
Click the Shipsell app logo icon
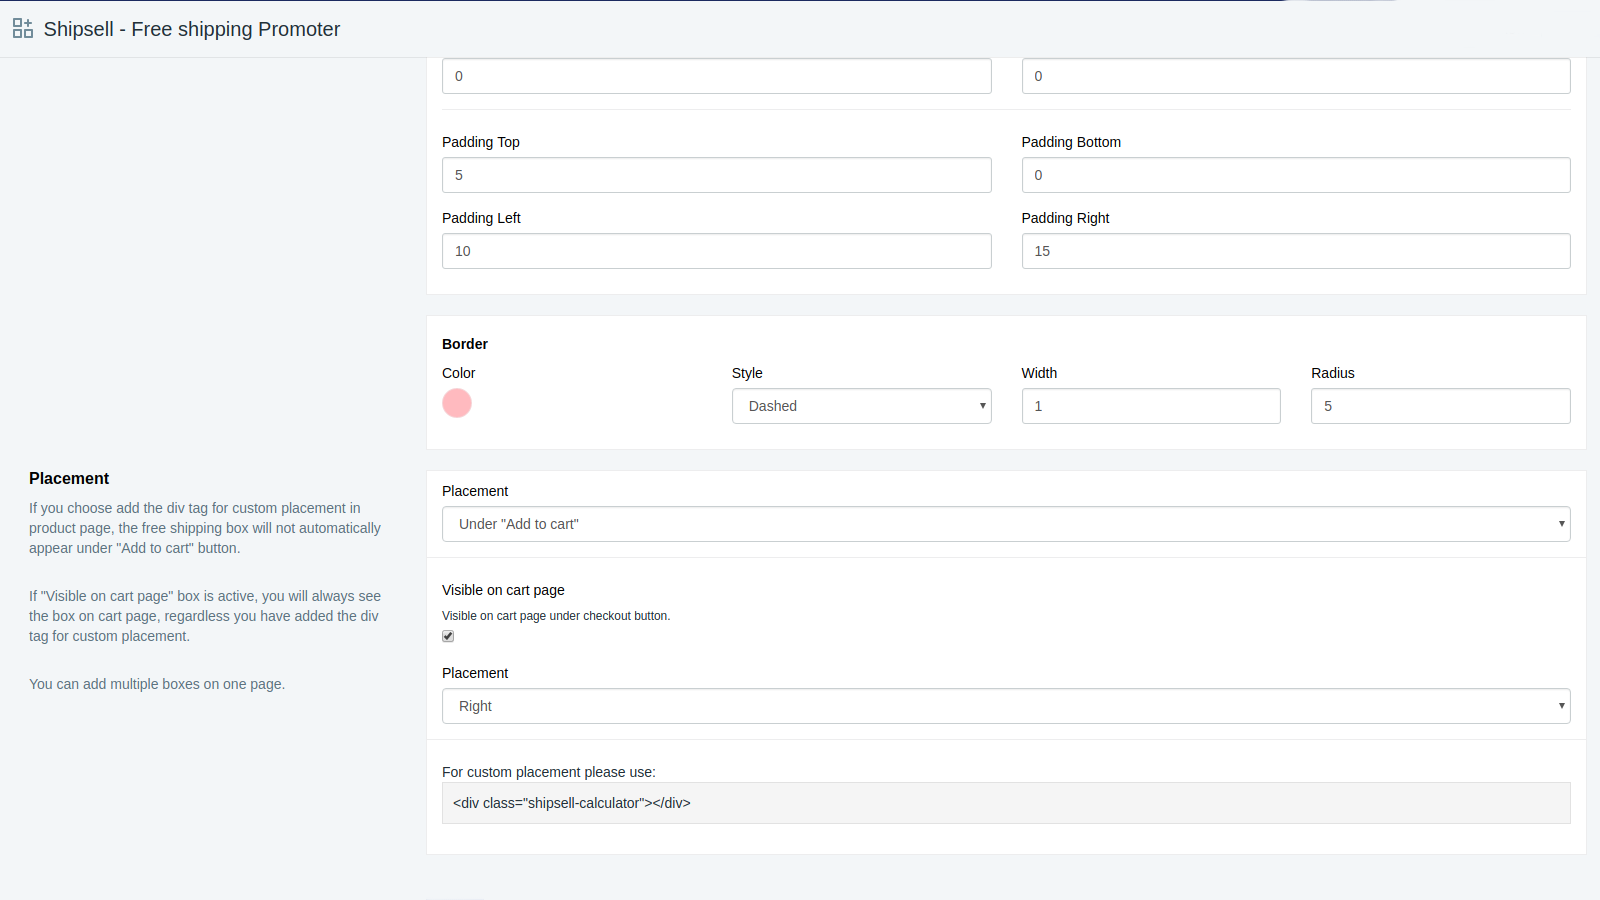pyautogui.click(x=22, y=28)
